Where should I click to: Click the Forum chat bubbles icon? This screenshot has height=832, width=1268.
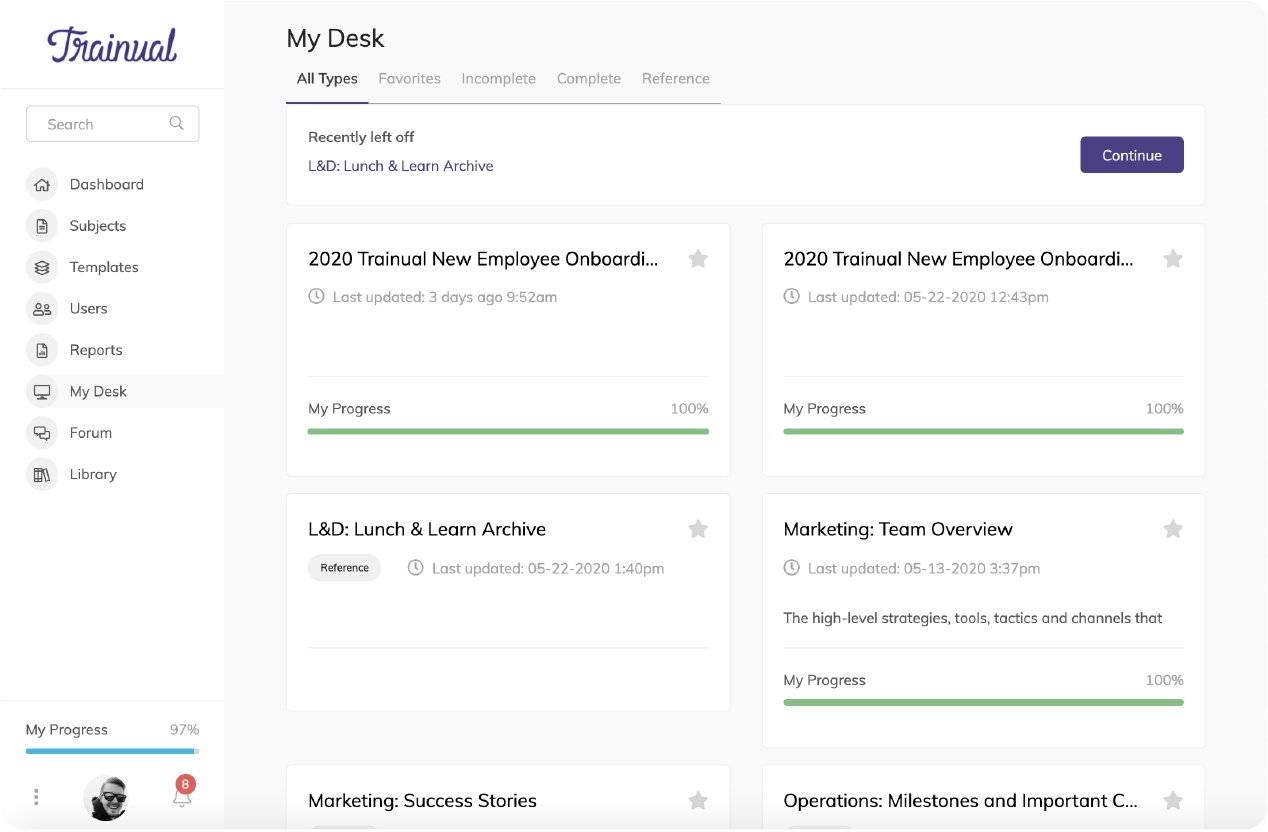pyautogui.click(x=42, y=433)
